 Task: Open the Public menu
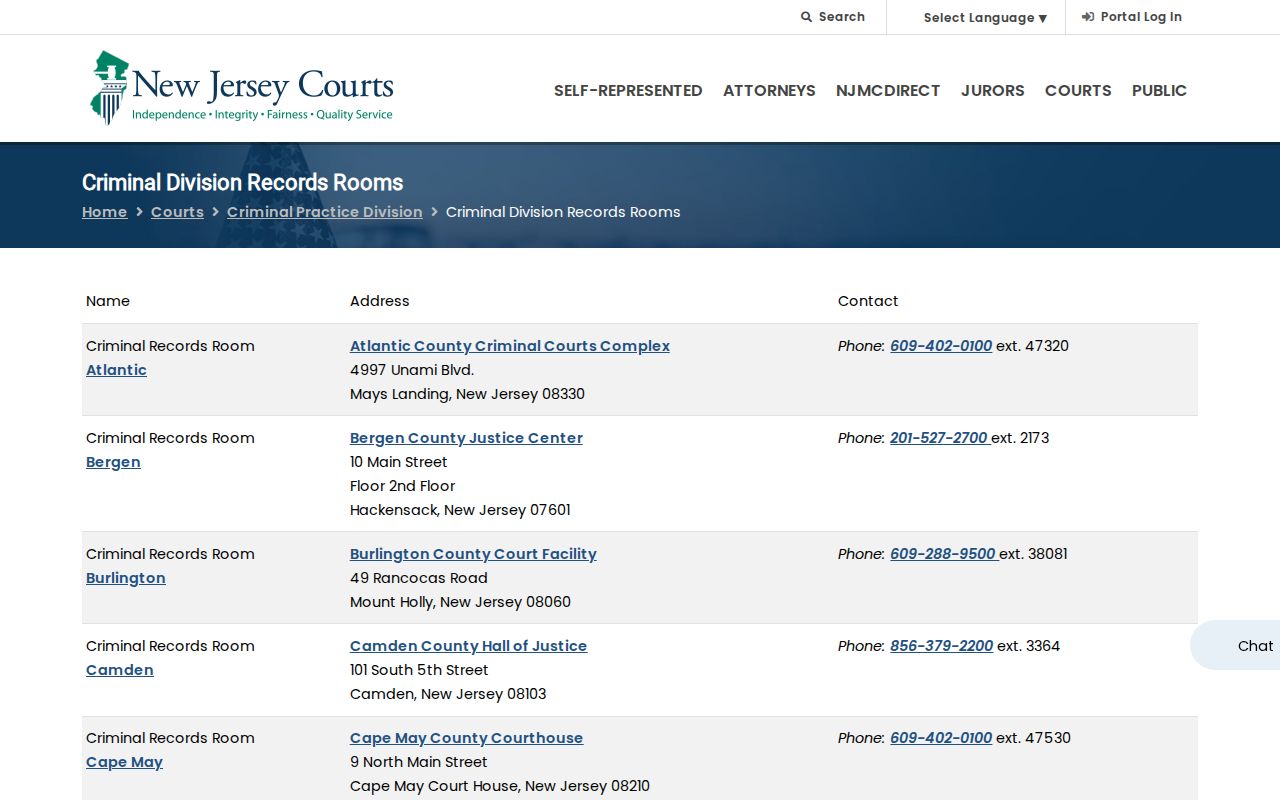point(1159,90)
